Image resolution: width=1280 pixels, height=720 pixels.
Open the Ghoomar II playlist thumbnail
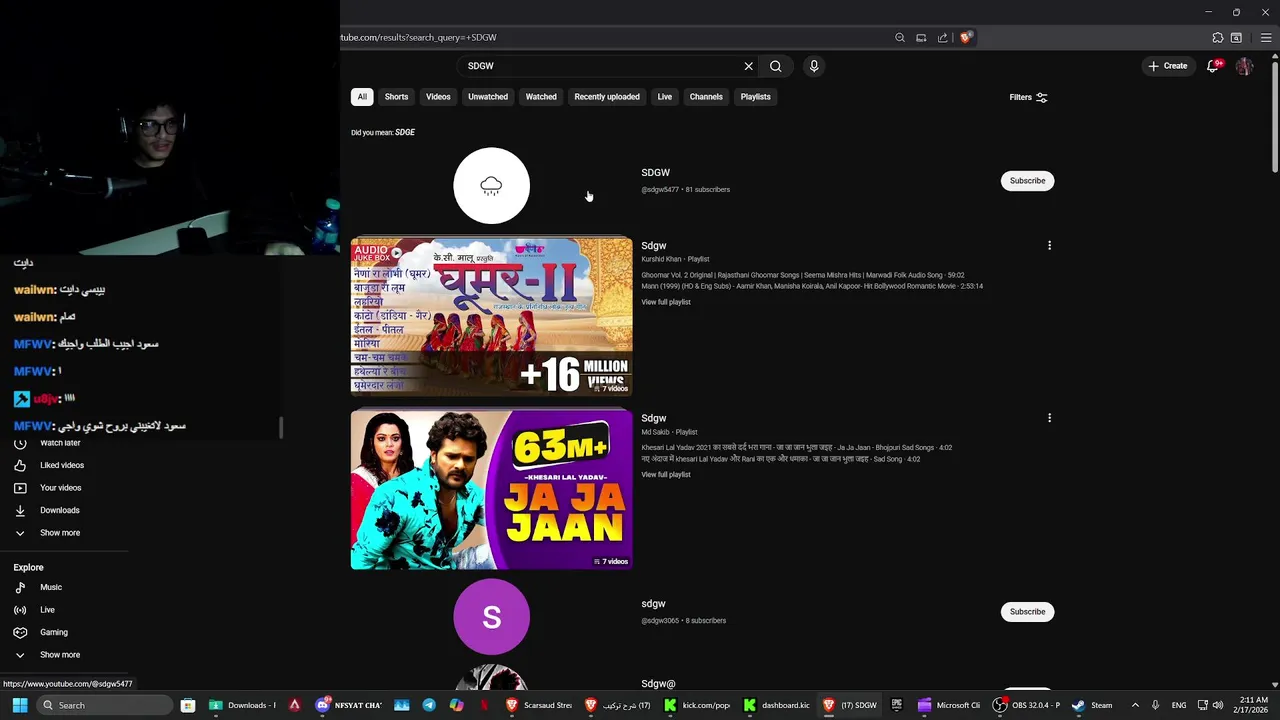click(x=491, y=316)
